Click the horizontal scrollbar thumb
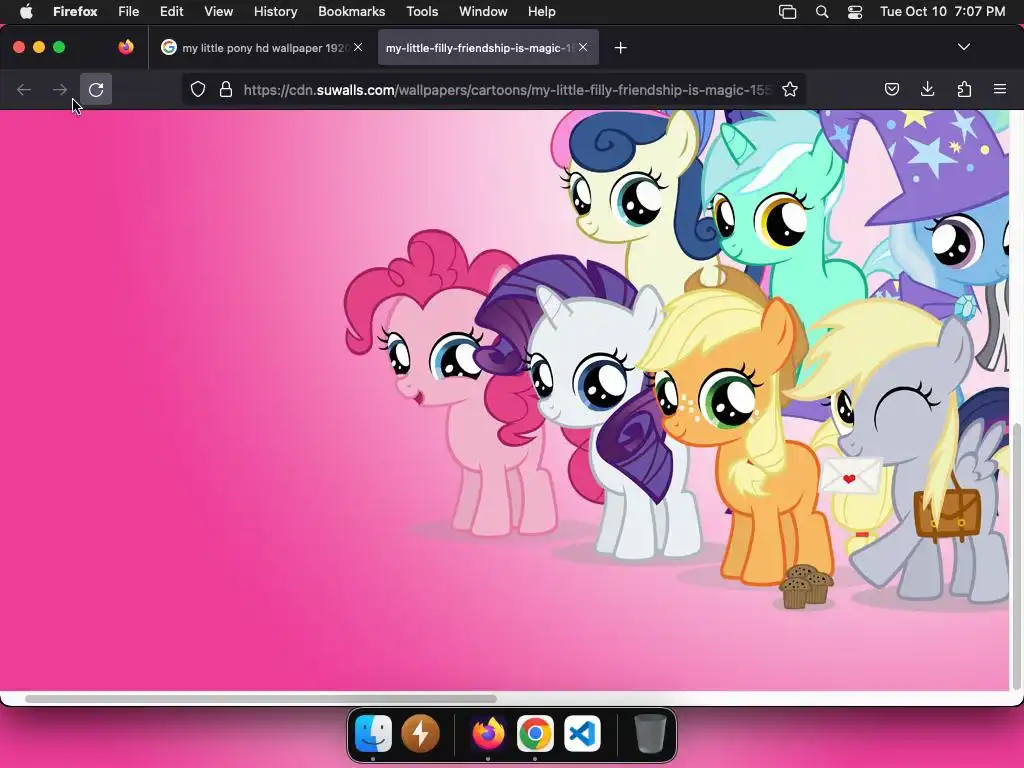Image resolution: width=1024 pixels, height=768 pixels. (x=261, y=699)
